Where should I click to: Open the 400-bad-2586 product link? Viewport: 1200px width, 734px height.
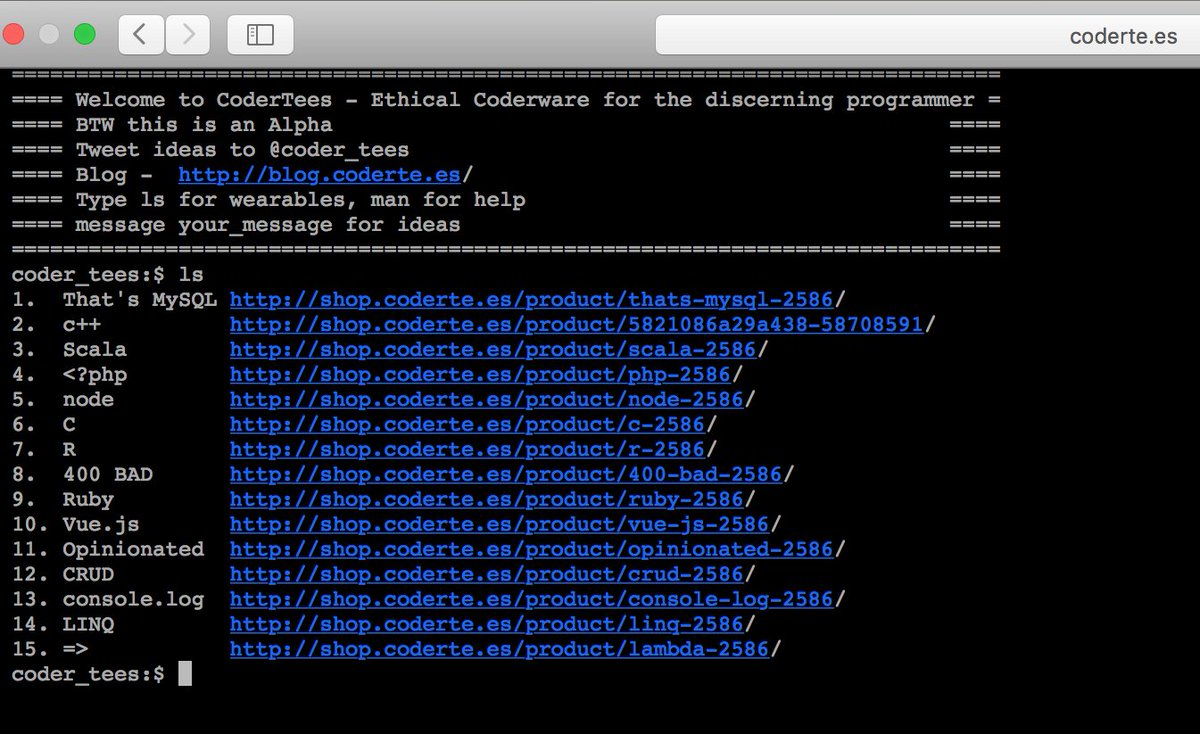tap(506, 475)
